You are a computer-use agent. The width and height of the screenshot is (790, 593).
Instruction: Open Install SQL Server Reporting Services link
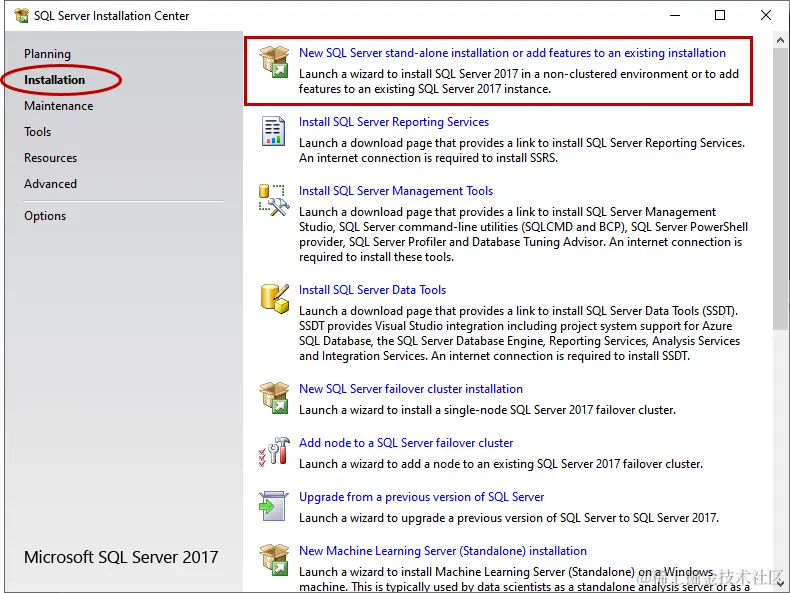[x=393, y=122]
